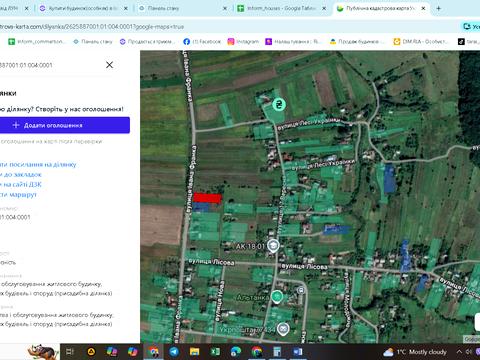Open Excel from the taskbar

215,352
